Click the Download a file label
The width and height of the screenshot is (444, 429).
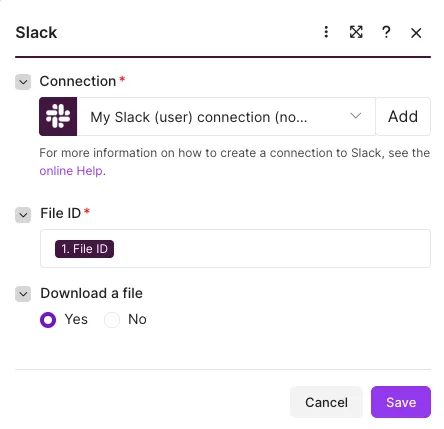coord(91,293)
